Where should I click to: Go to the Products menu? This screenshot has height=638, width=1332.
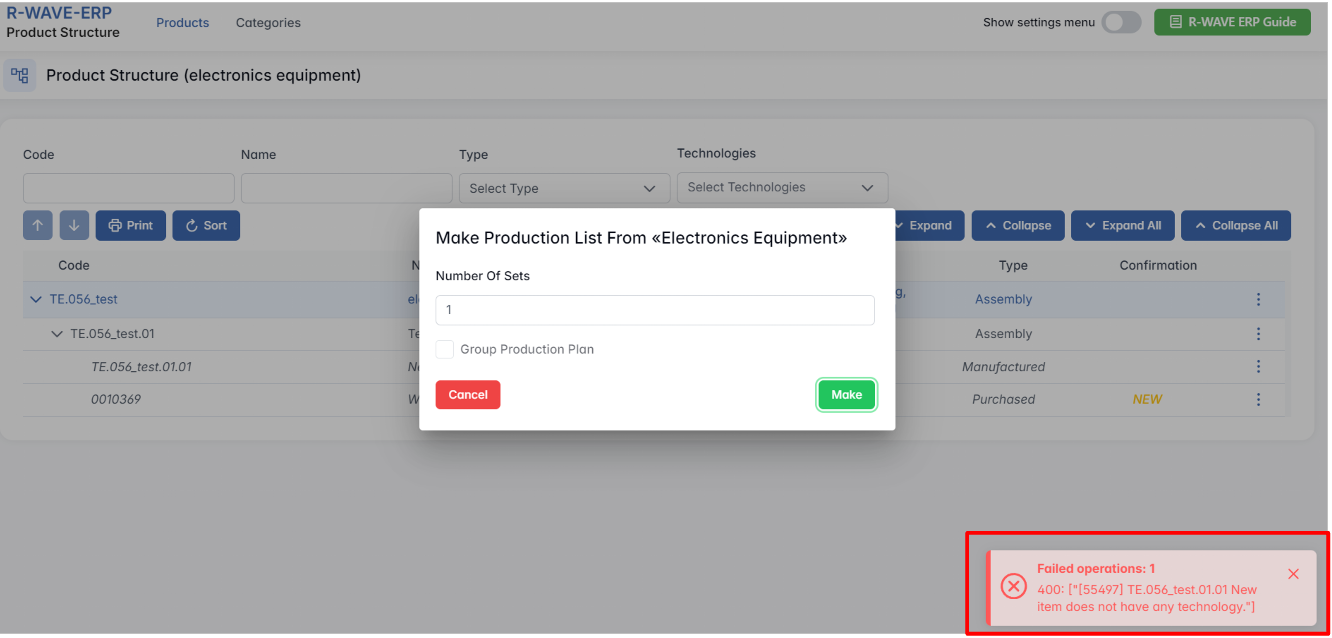tap(182, 22)
